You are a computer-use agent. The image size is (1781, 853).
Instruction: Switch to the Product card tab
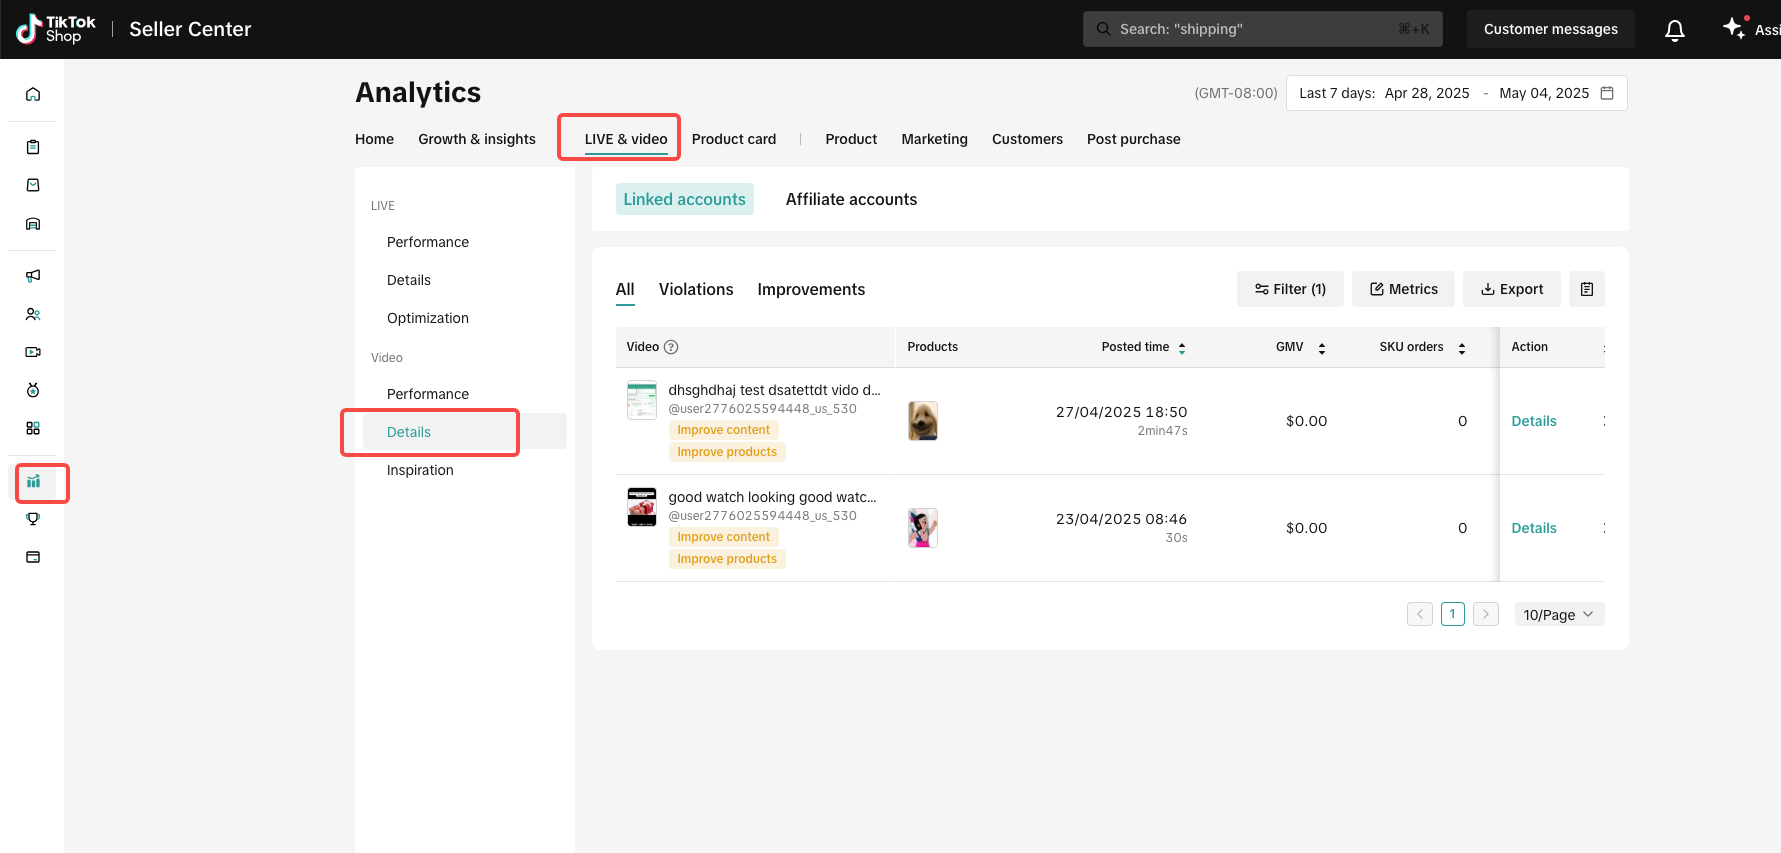click(x=733, y=139)
